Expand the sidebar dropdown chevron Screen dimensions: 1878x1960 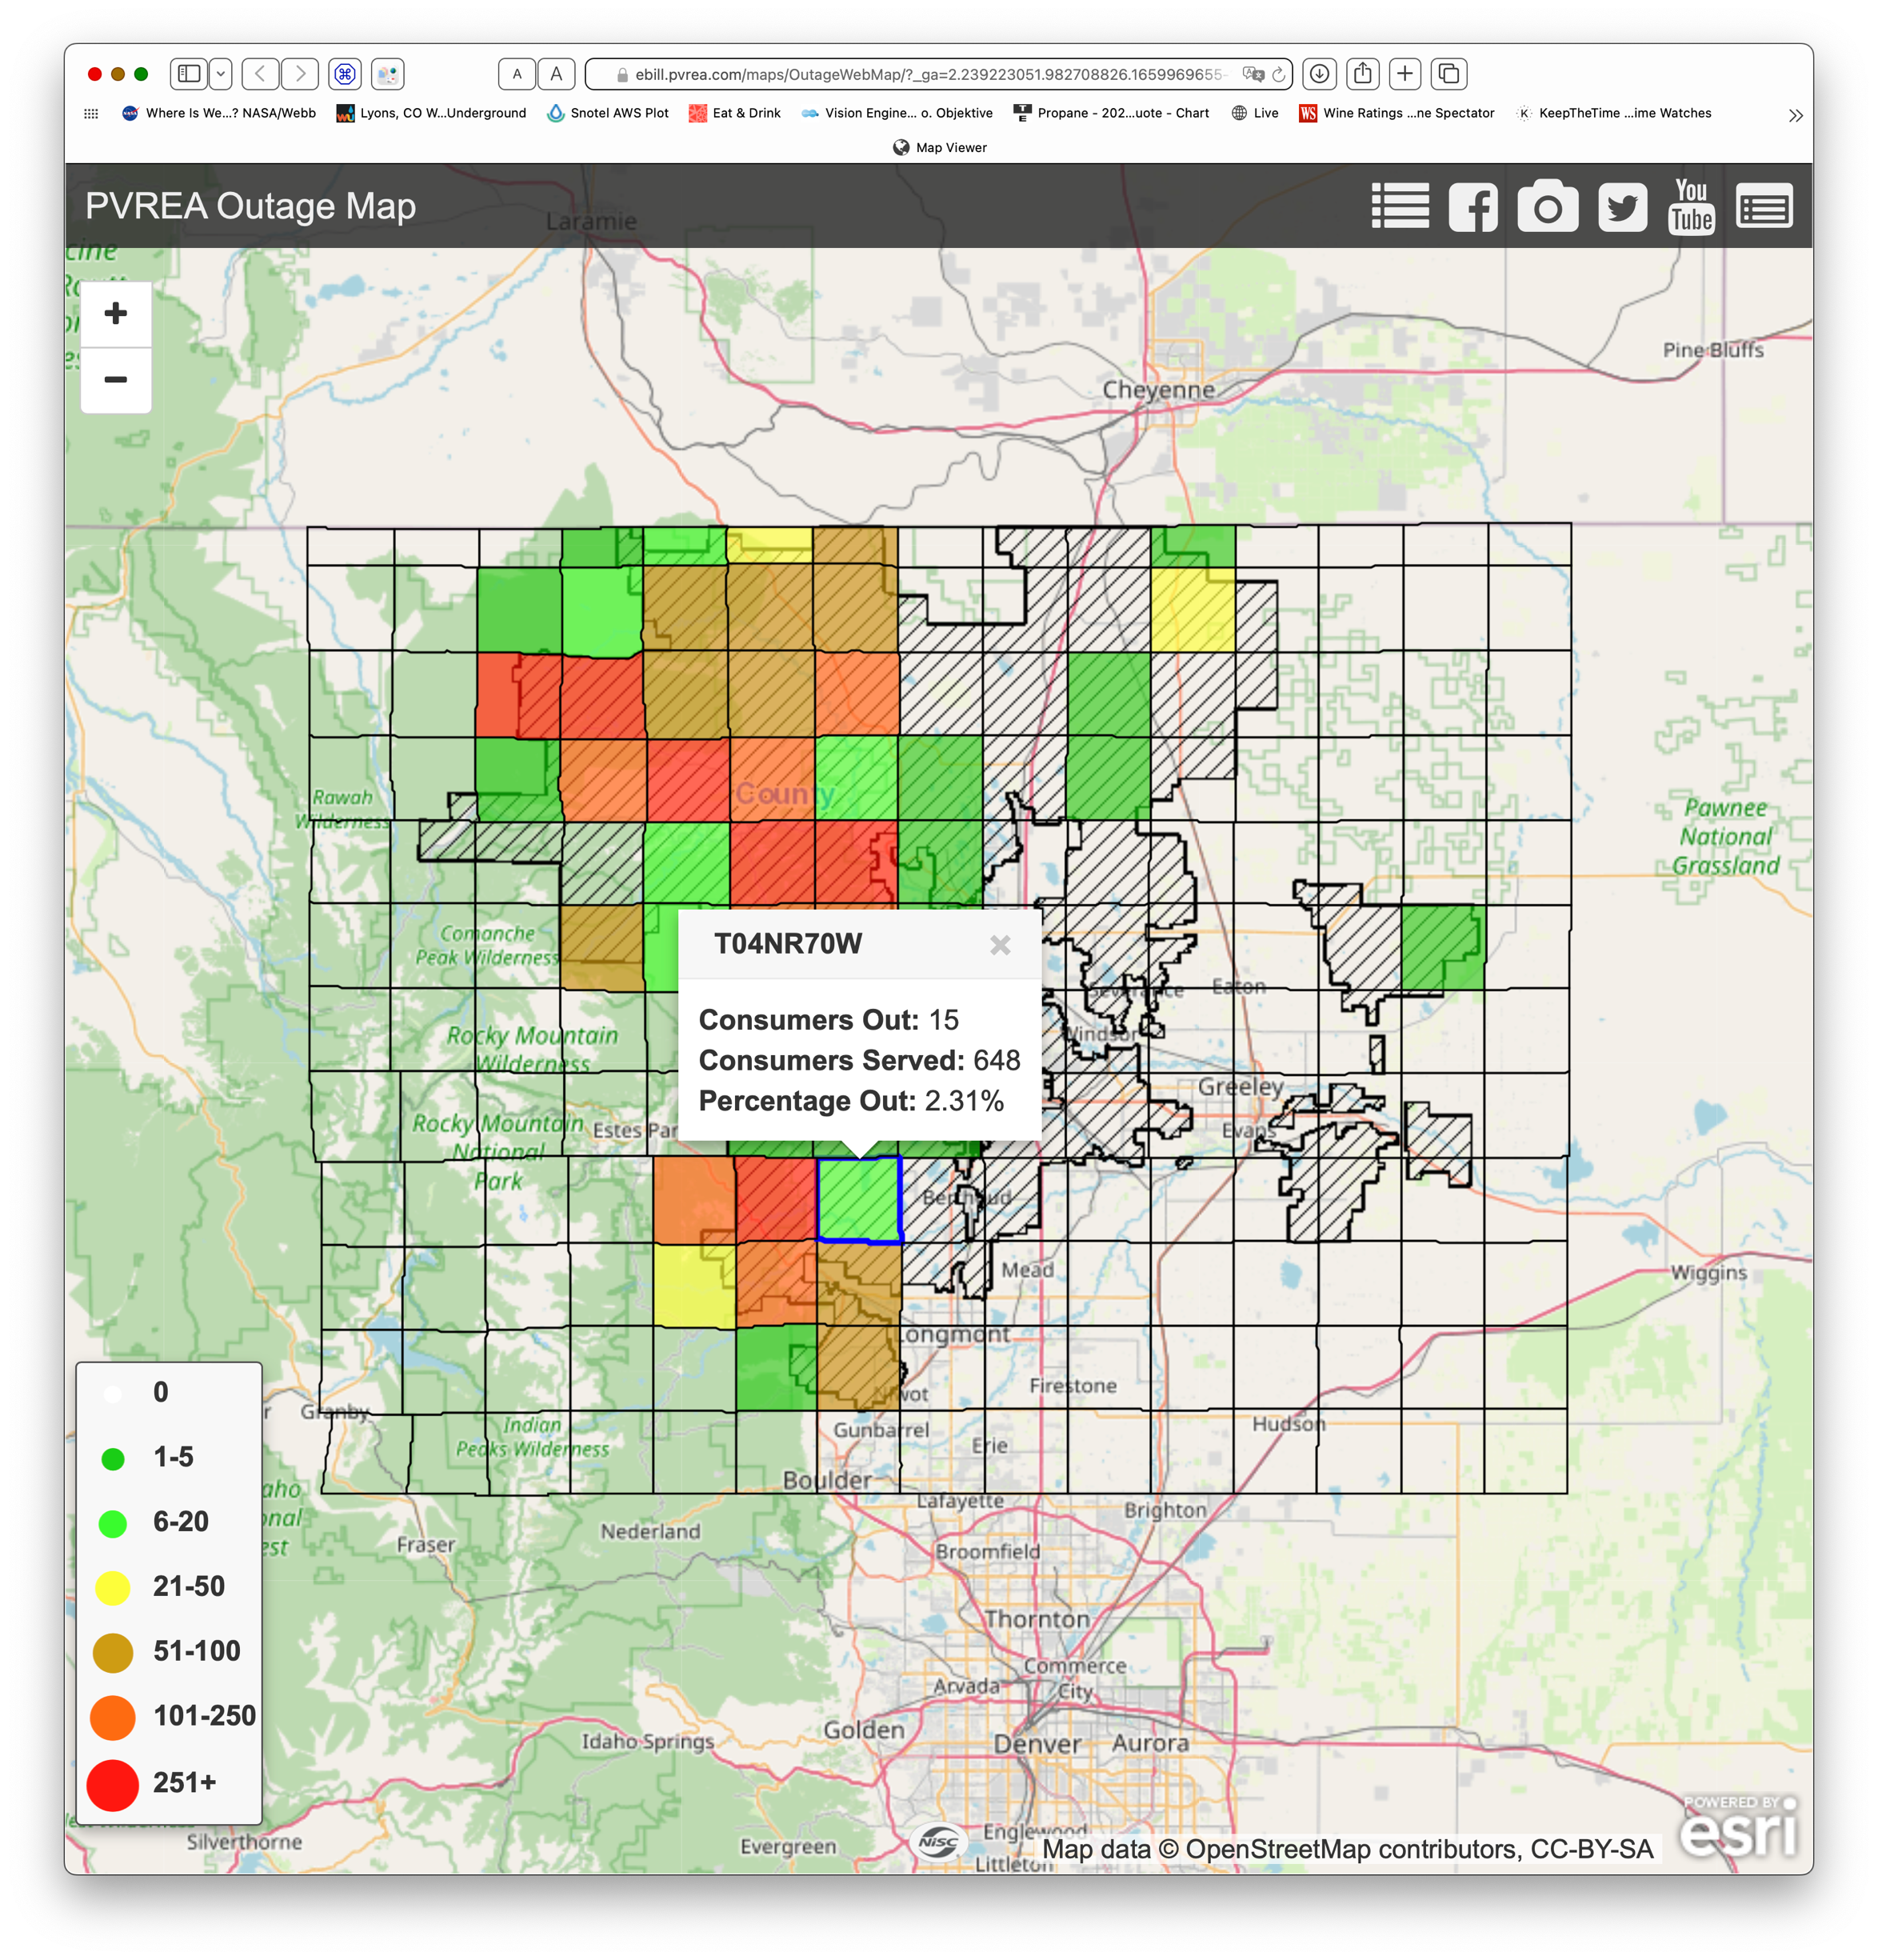pyautogui.click(x=221, y=73)
